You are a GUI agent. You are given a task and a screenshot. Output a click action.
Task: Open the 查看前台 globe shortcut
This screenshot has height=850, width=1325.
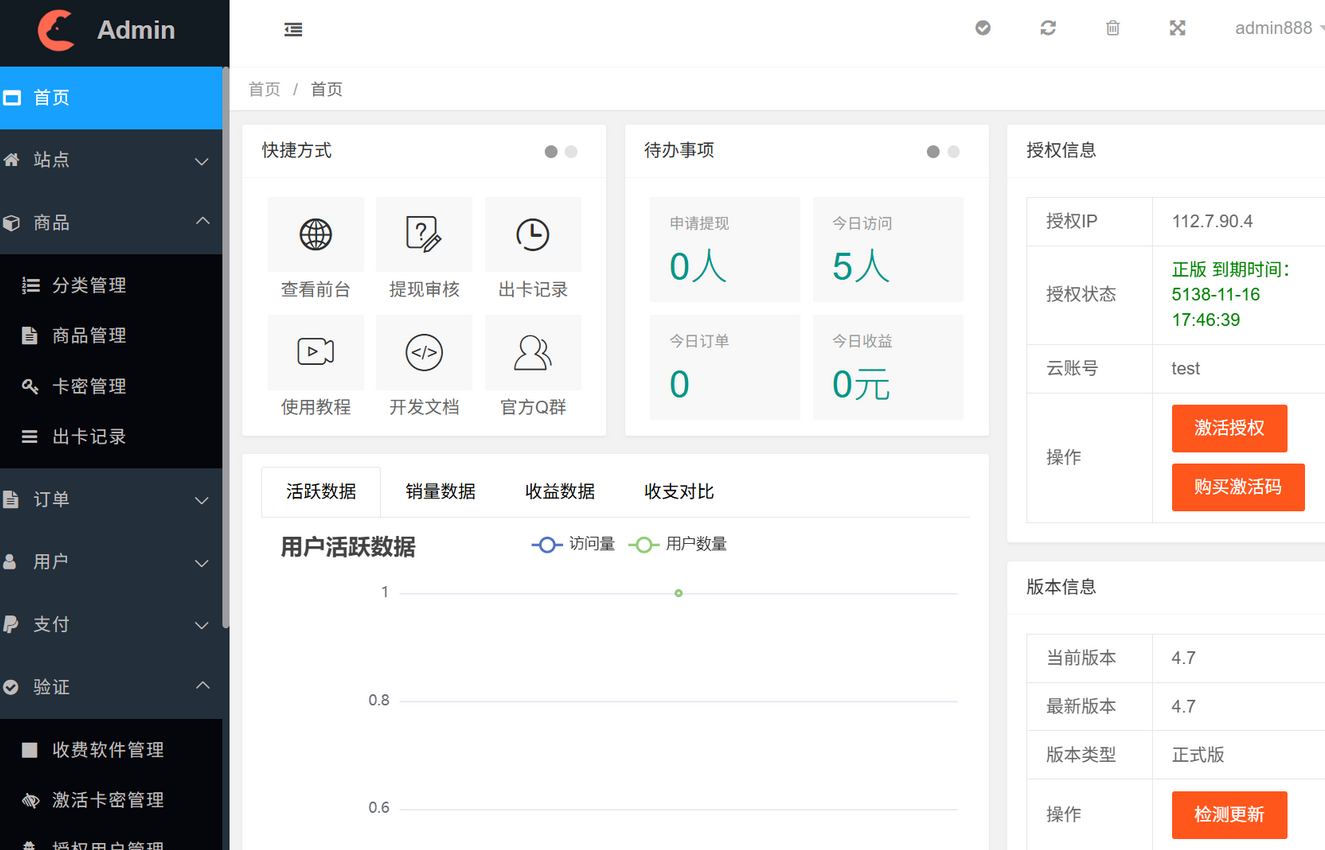coord(315,234)
